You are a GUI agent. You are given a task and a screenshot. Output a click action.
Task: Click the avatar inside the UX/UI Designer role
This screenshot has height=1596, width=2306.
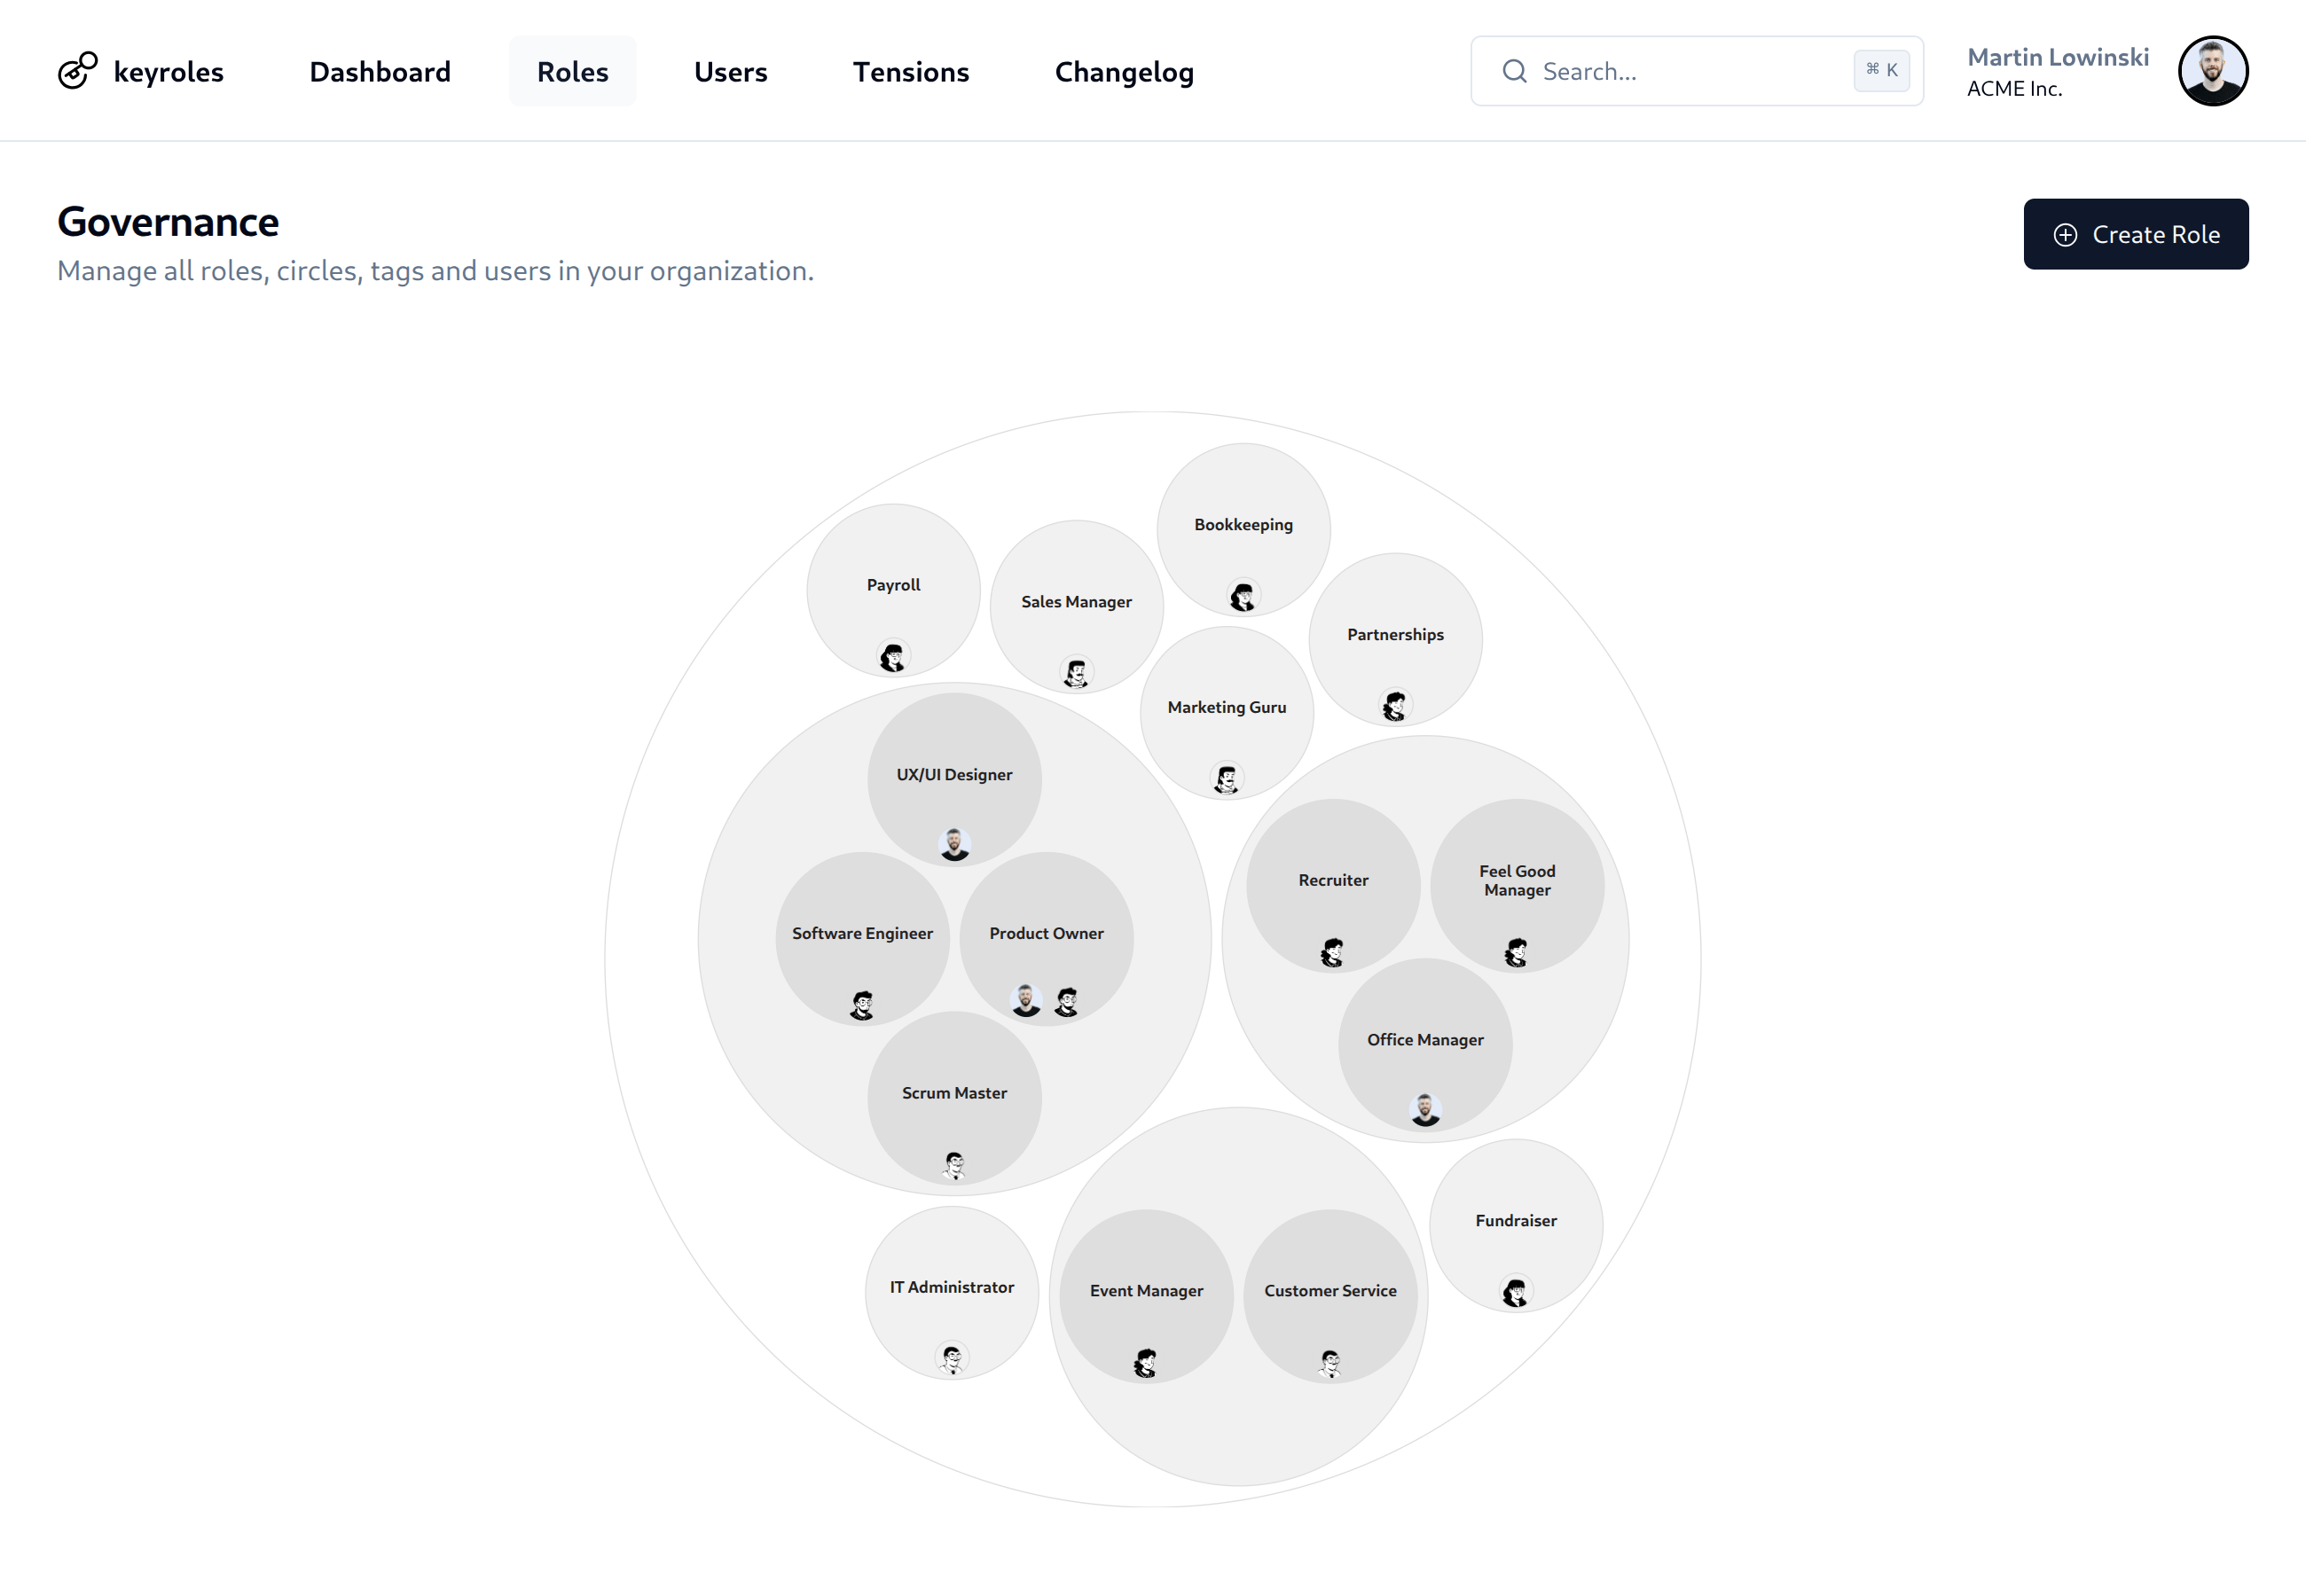(x=954, y=843)
